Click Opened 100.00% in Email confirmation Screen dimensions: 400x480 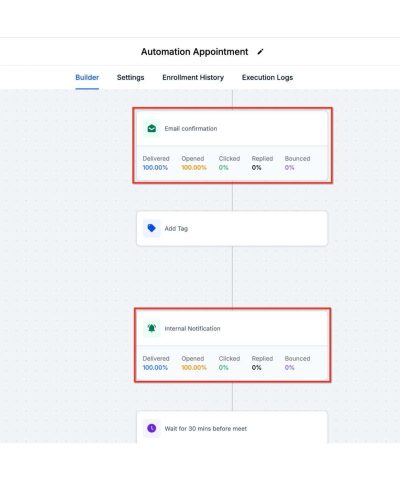[194, 163]
